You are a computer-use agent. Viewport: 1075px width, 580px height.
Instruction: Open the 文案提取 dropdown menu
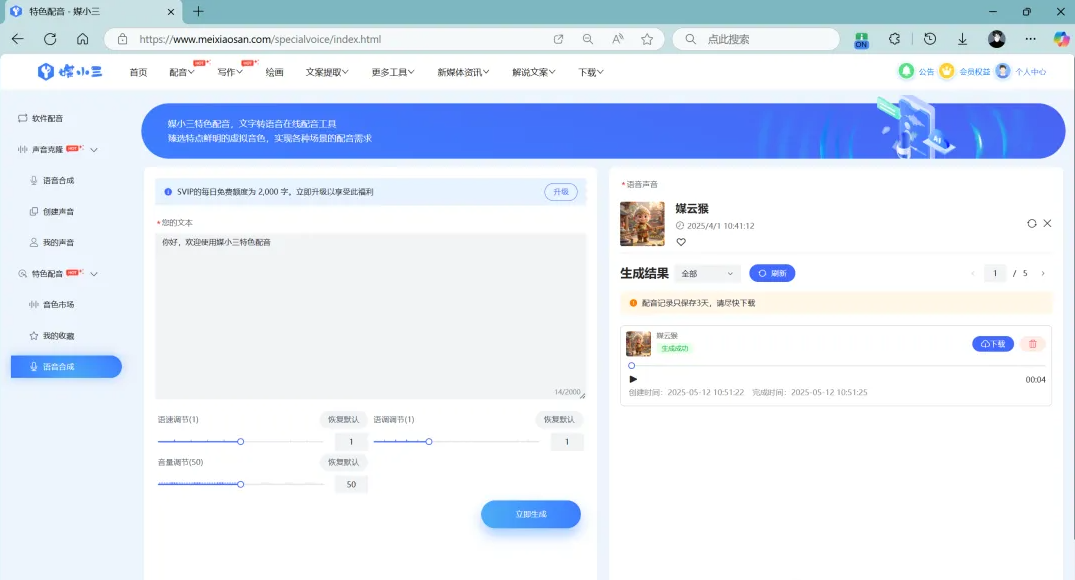327,72
